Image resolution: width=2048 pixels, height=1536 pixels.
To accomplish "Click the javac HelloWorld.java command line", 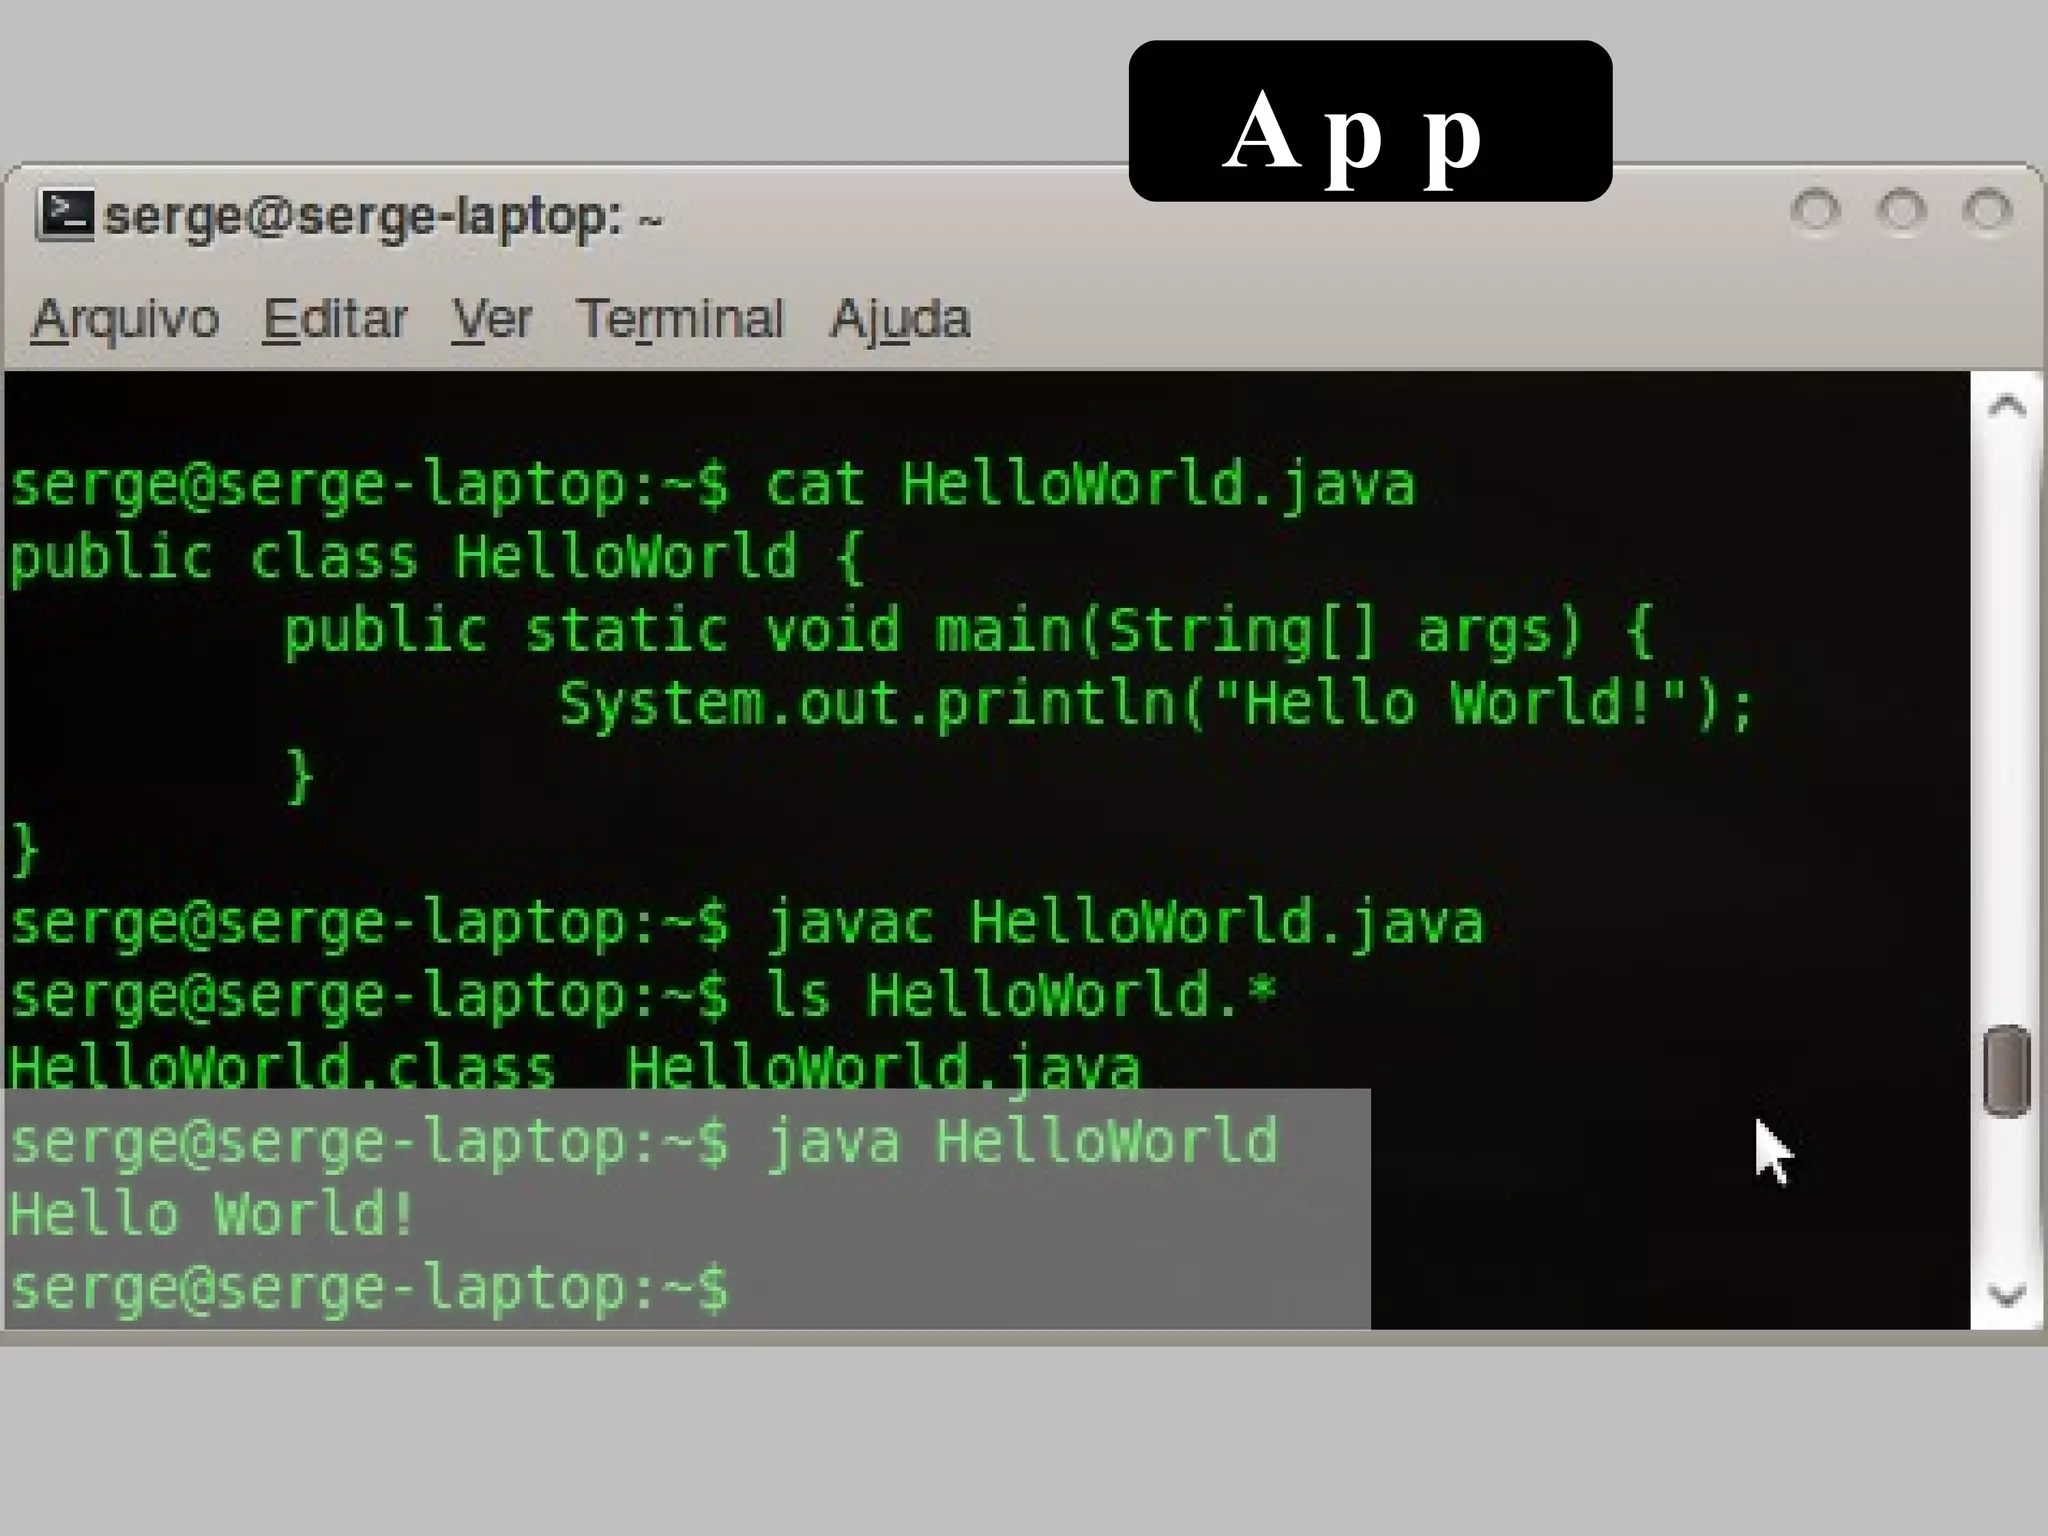I will [746, 923].
